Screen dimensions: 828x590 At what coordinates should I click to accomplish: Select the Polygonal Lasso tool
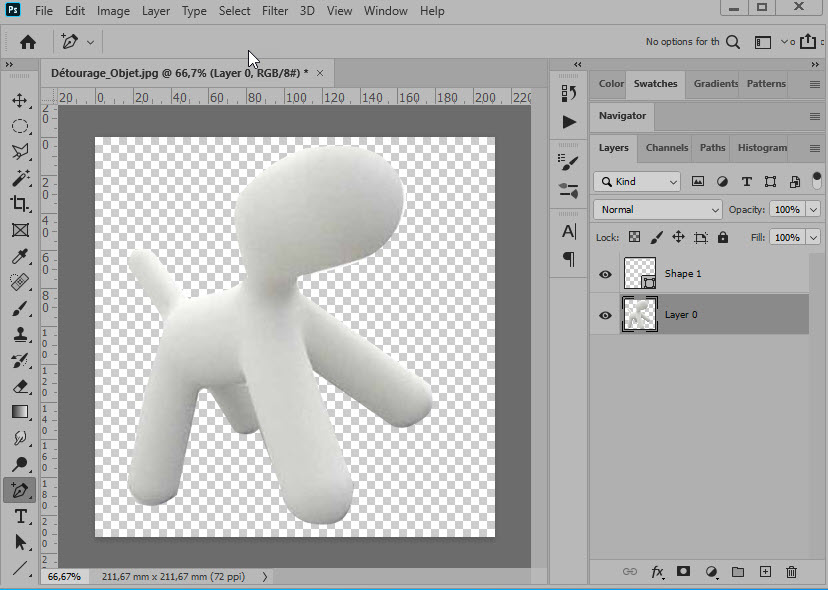(x=20, y=152)
